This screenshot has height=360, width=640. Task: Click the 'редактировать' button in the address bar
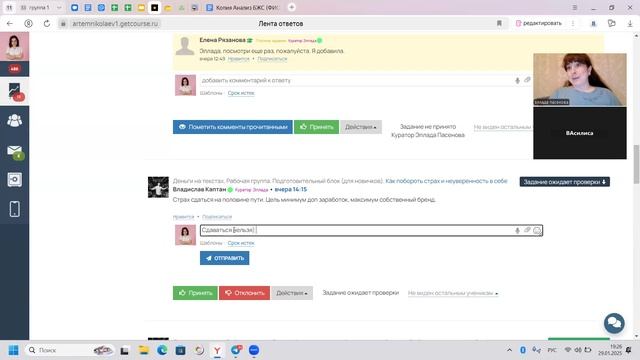(x=539, y=23)
